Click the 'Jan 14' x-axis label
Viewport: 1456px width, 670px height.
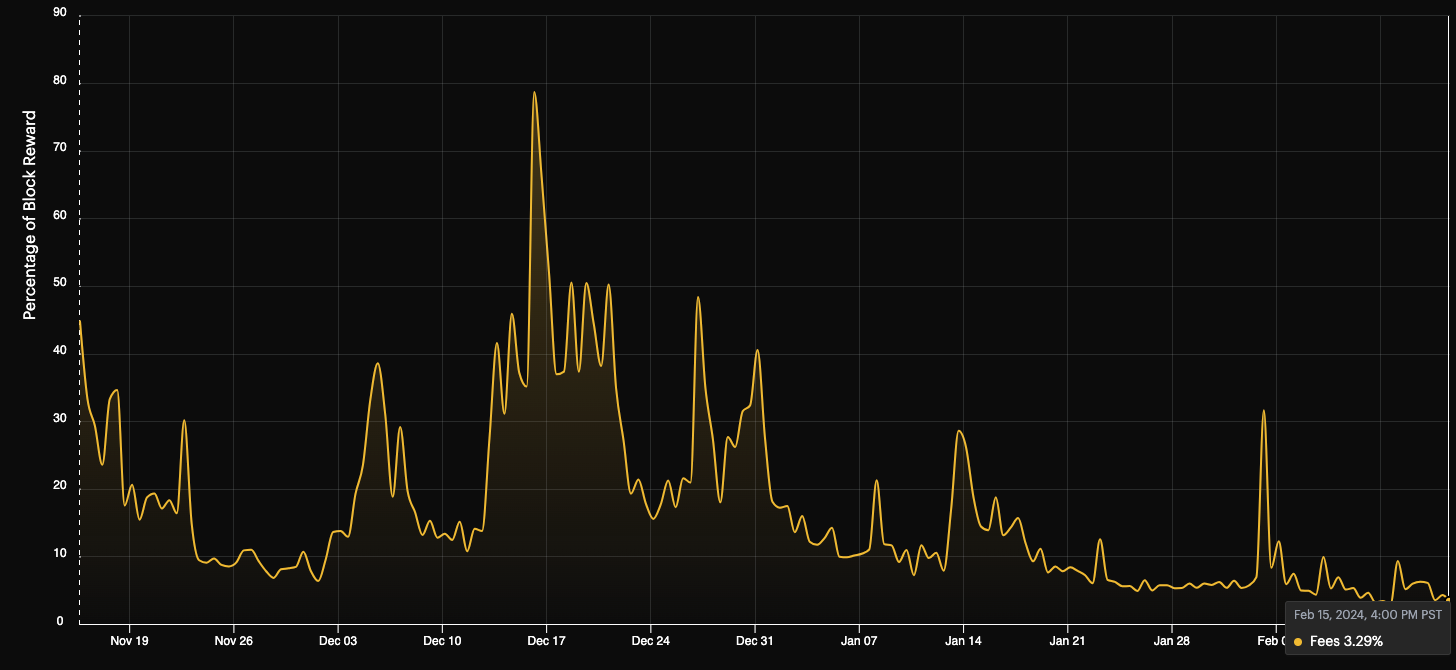[963, 641]
